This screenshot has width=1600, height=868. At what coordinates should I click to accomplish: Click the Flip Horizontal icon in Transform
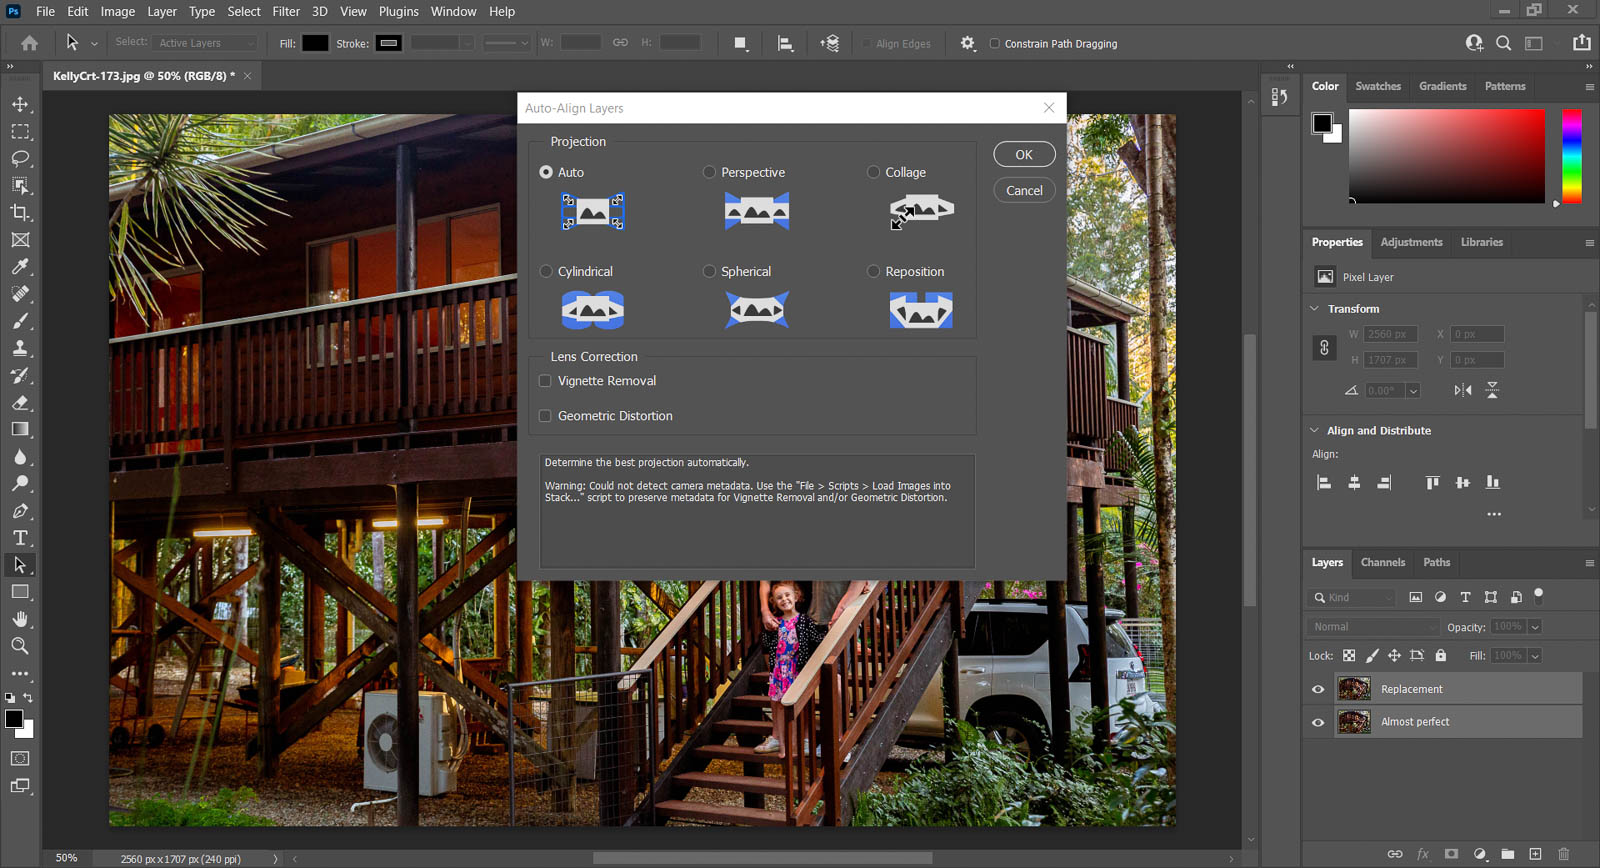tap(1463, 390)
